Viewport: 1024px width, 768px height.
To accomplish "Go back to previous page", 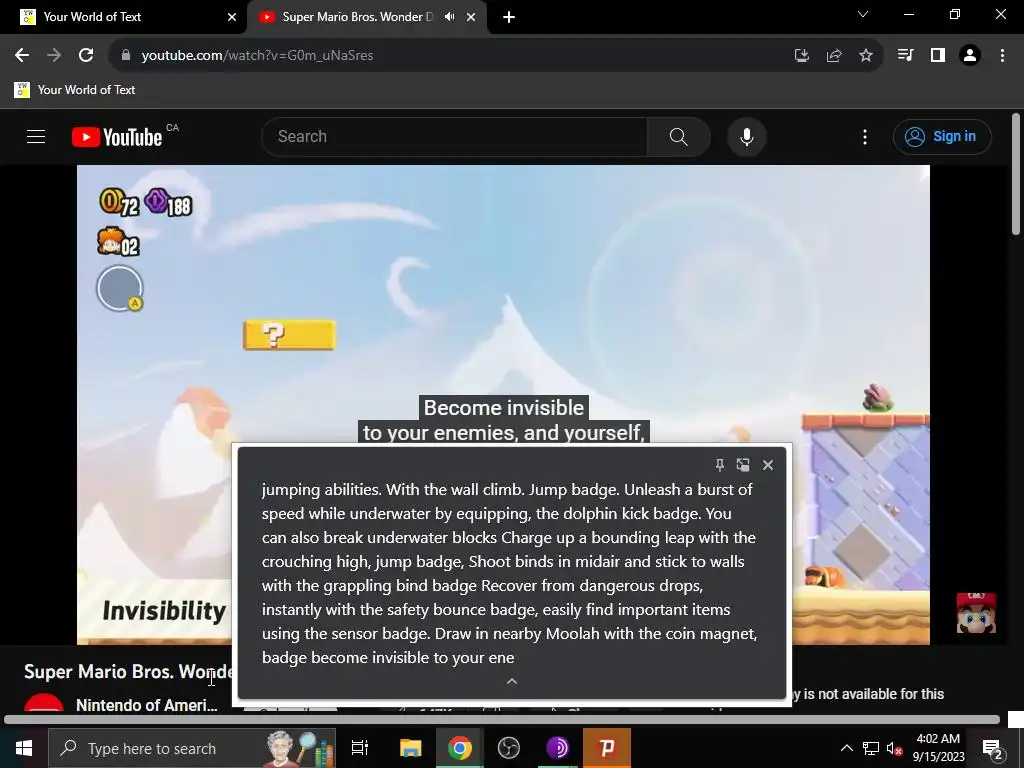I will coord(22,56).
